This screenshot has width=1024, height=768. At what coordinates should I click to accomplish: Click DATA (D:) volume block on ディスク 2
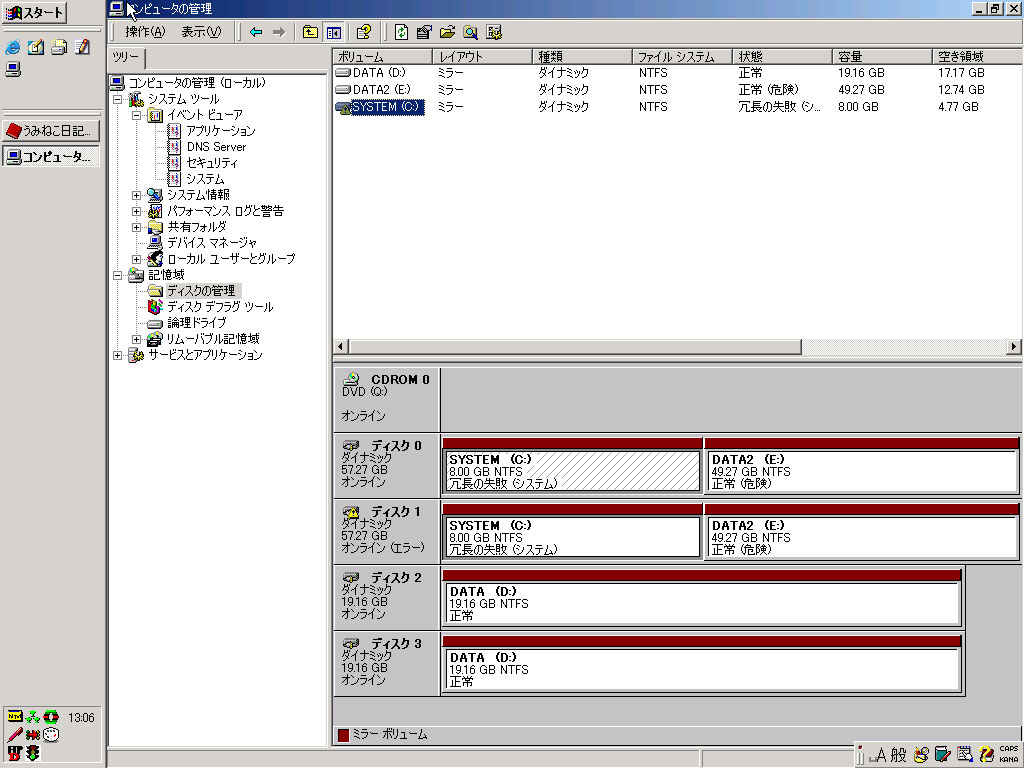[702, 598]
